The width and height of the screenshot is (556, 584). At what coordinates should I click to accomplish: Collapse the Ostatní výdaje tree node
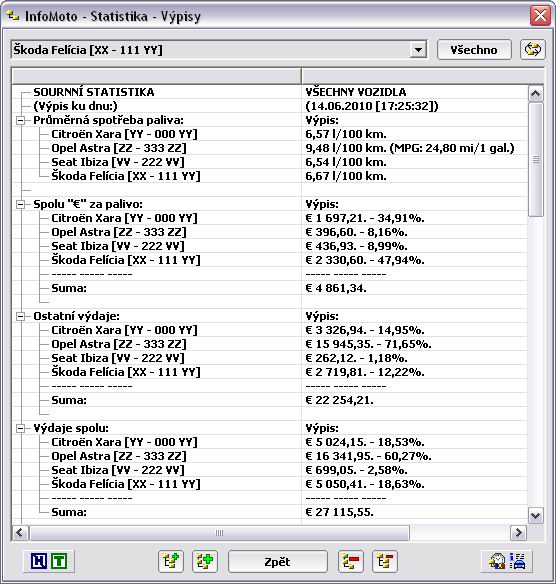[x=20, y=316]
